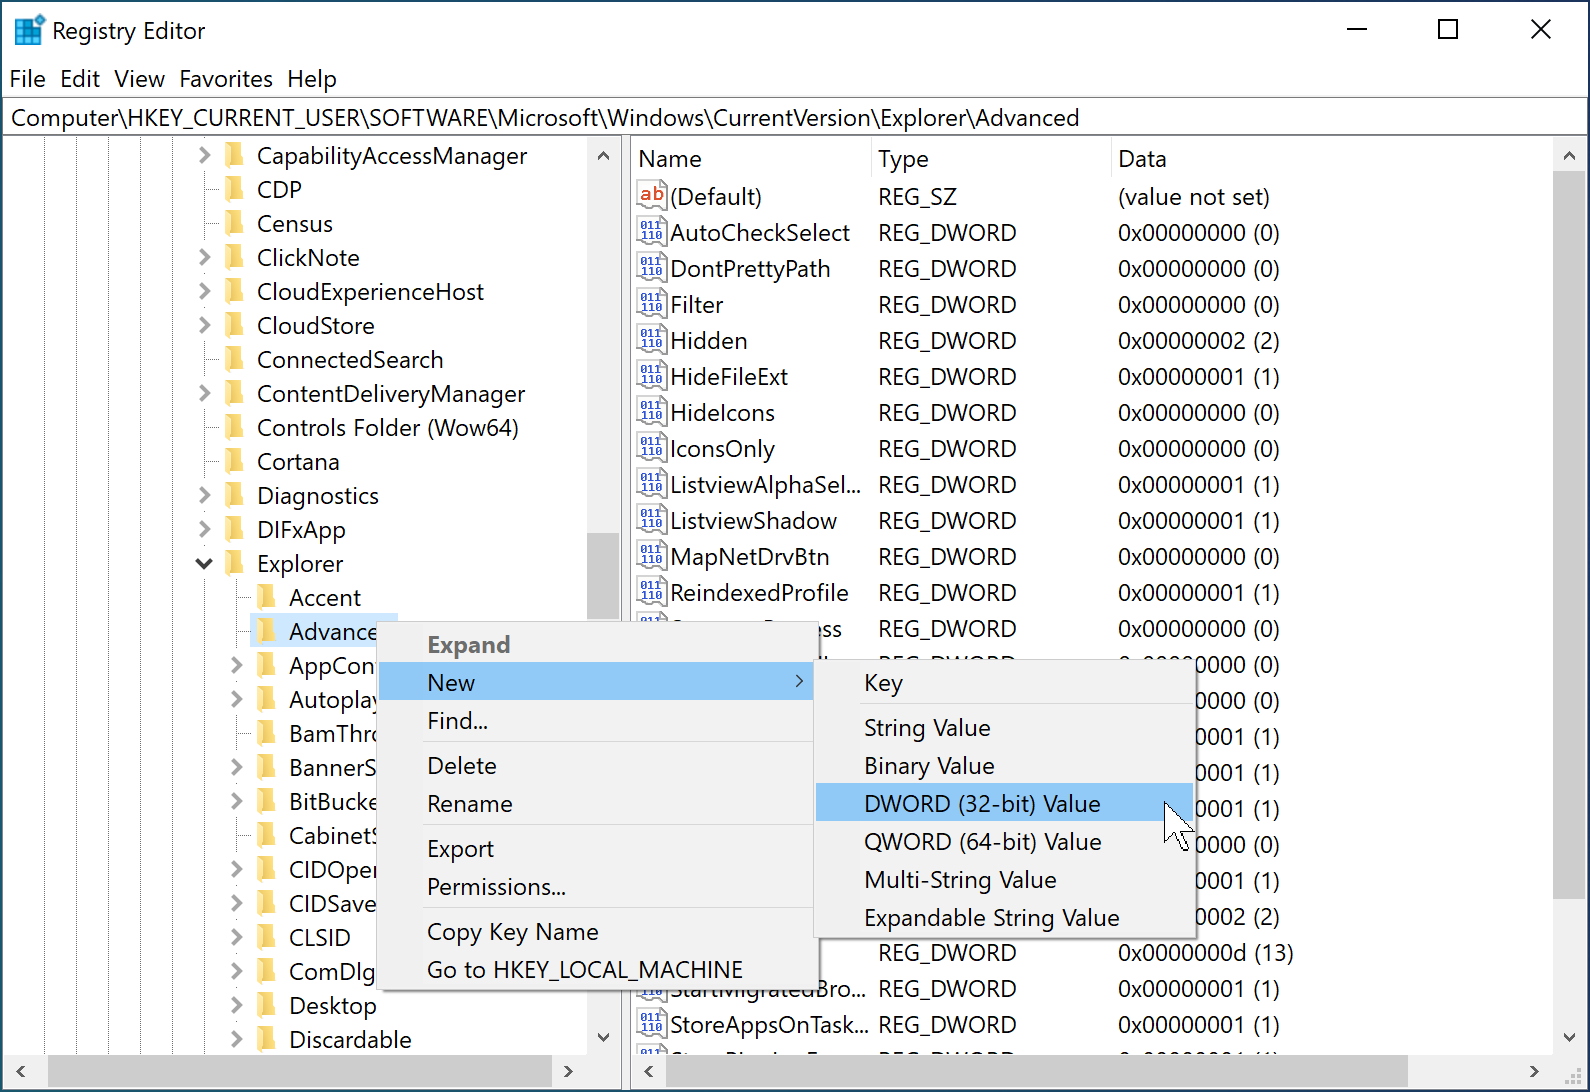The image size is (1590, 1092).
Task: Select Binary Value in the submenu
Action: pos(1004,765)
